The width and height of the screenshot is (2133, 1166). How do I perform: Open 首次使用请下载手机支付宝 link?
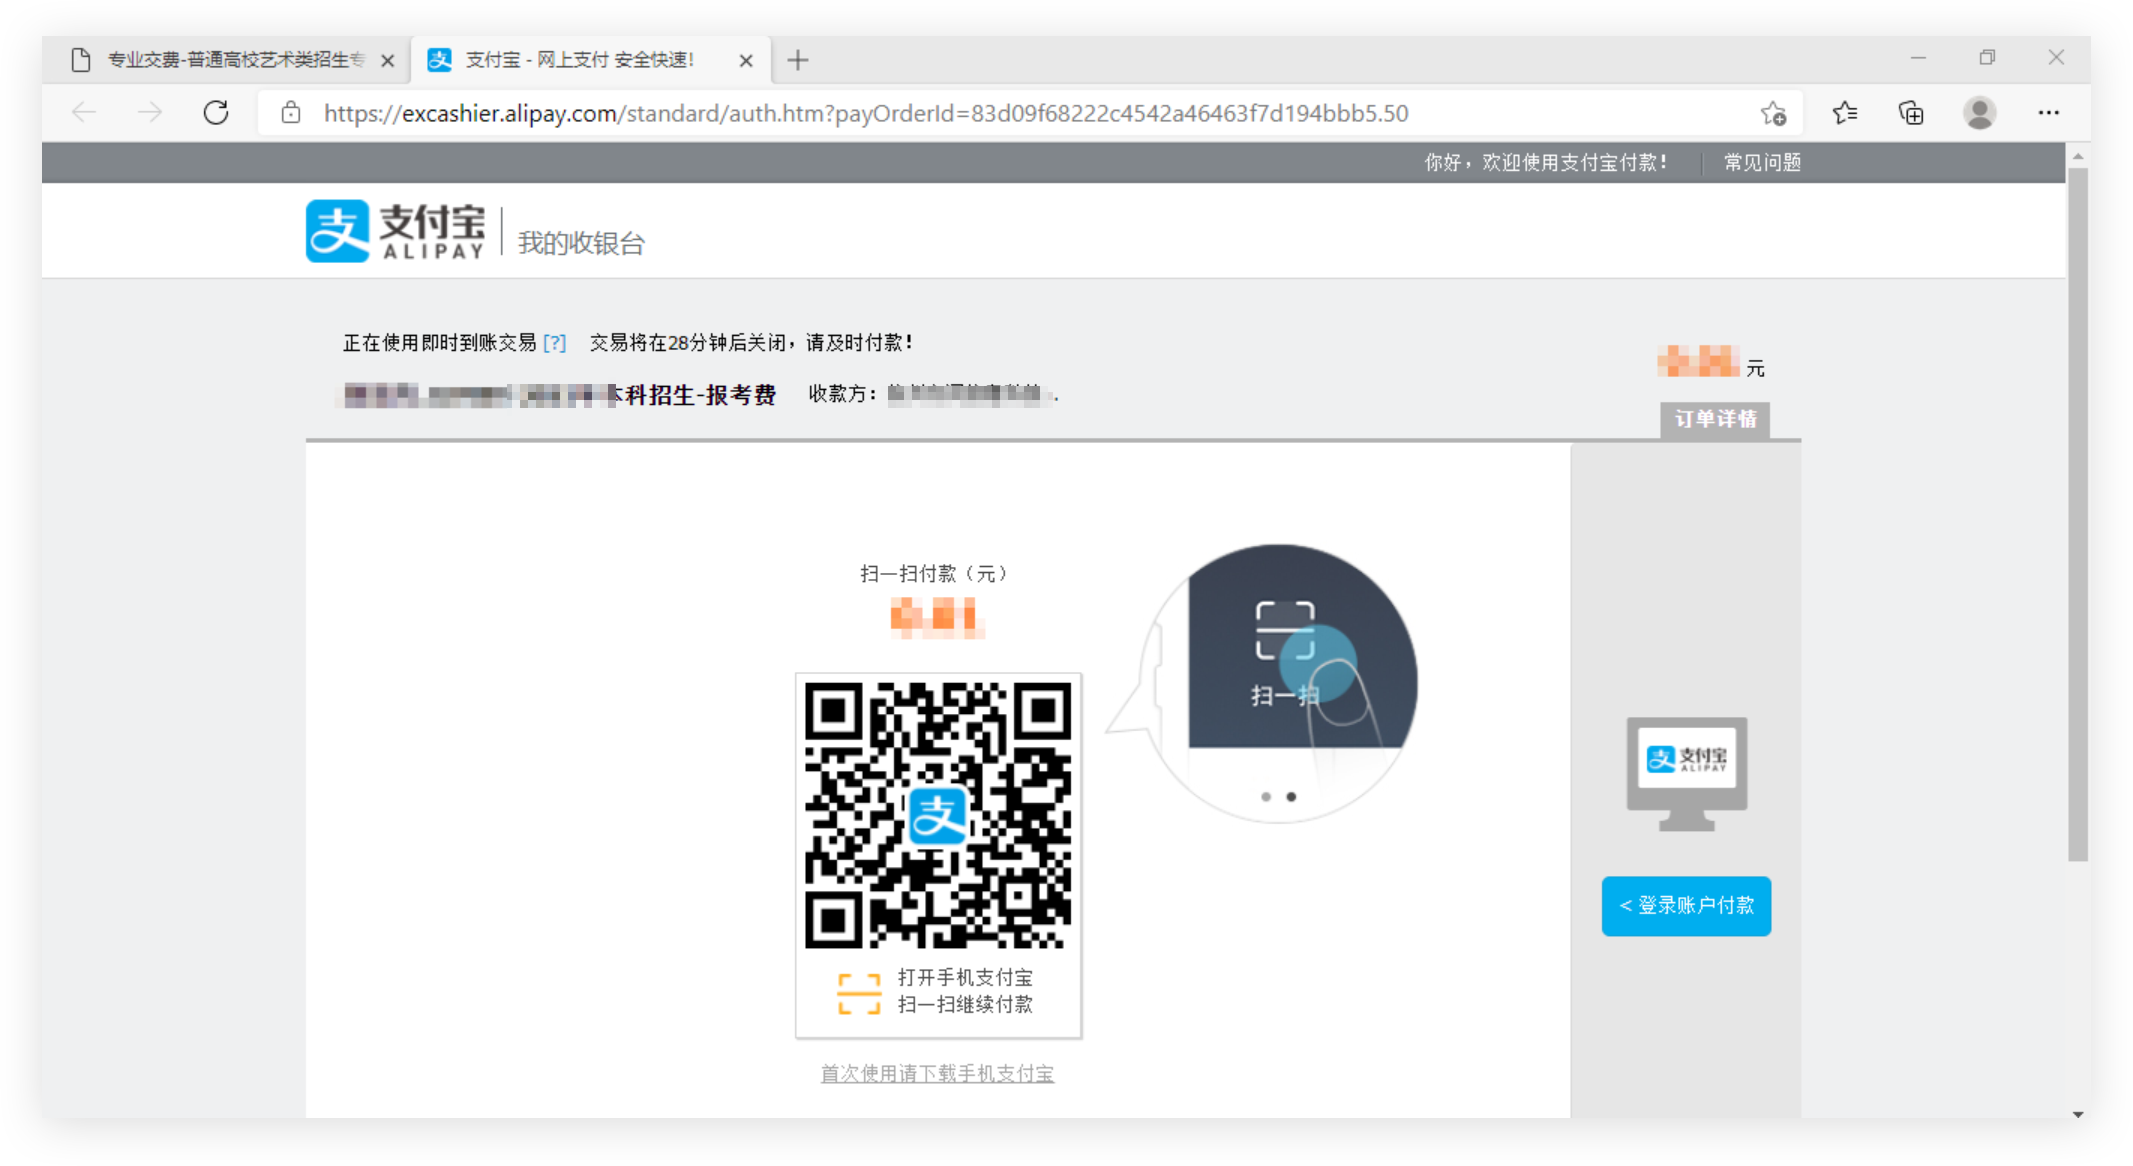pos(937,1073)
